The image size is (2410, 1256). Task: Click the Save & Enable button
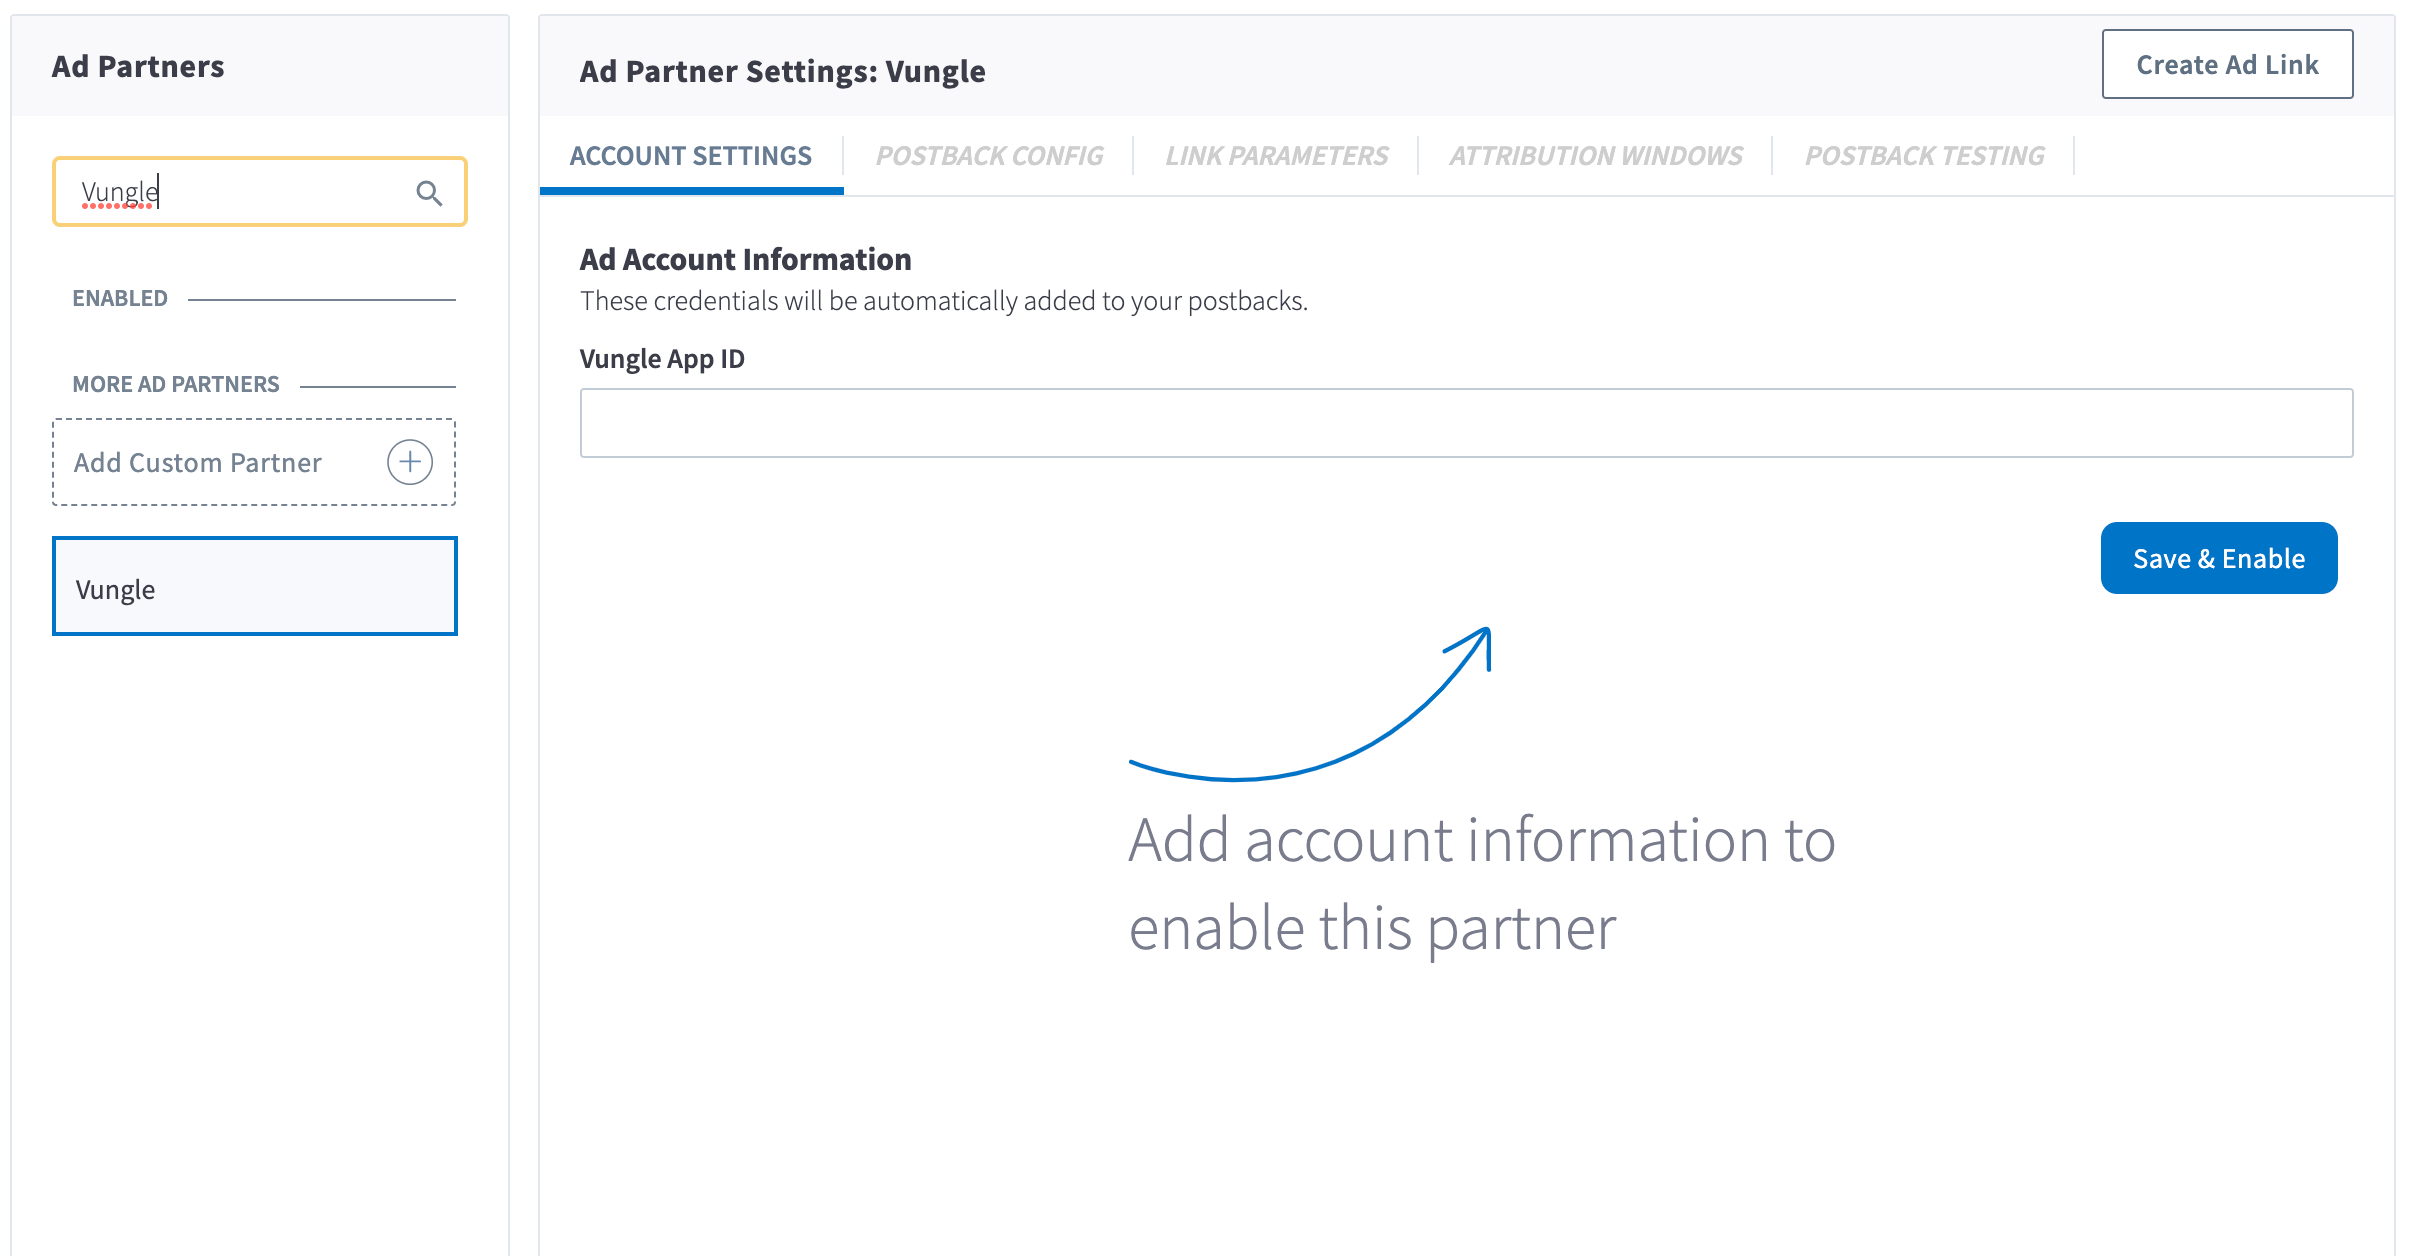point(2218,558)
